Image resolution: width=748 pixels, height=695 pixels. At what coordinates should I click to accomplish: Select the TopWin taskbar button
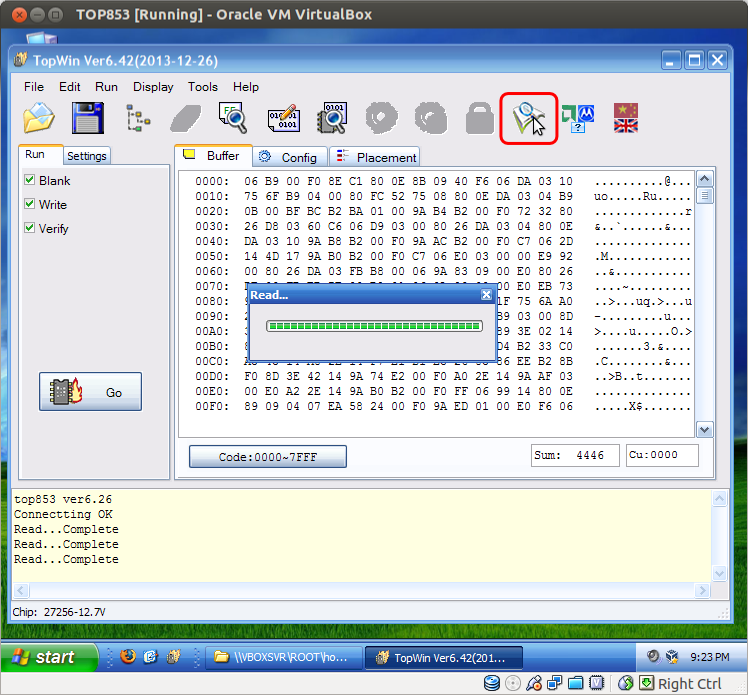(444, 657)
